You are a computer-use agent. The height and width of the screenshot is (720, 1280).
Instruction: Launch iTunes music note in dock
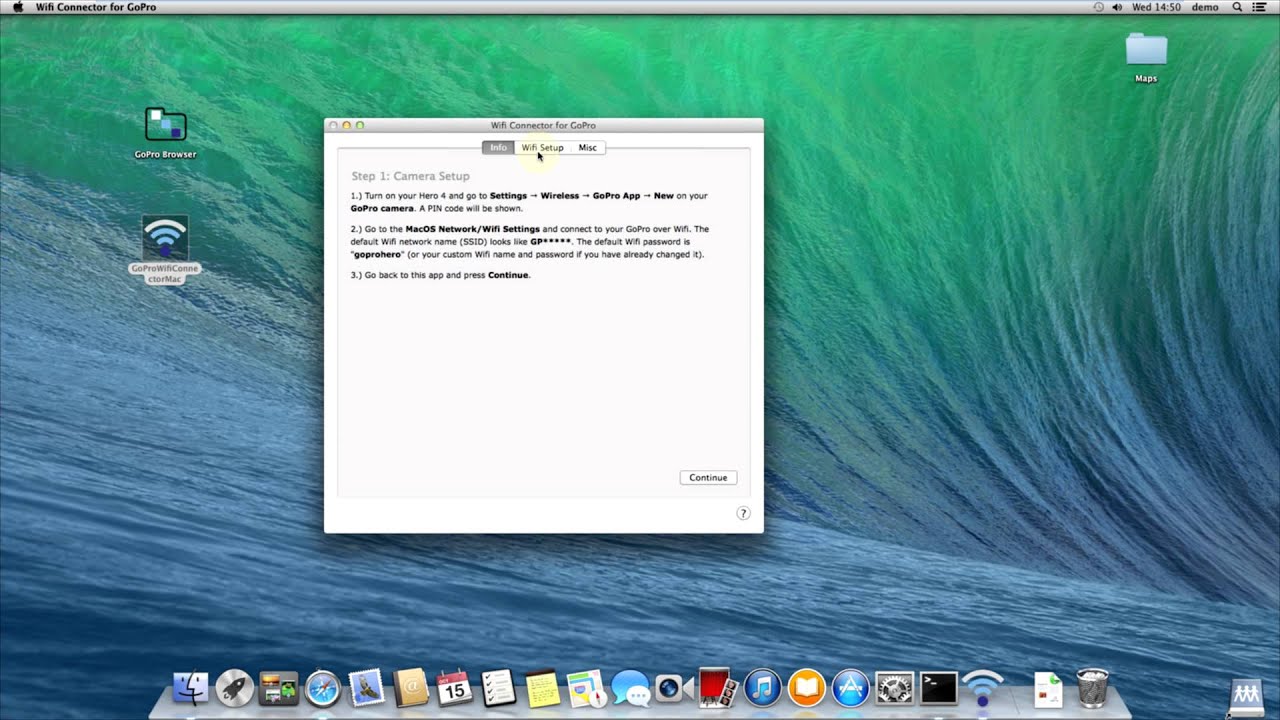tap(762, 688)
